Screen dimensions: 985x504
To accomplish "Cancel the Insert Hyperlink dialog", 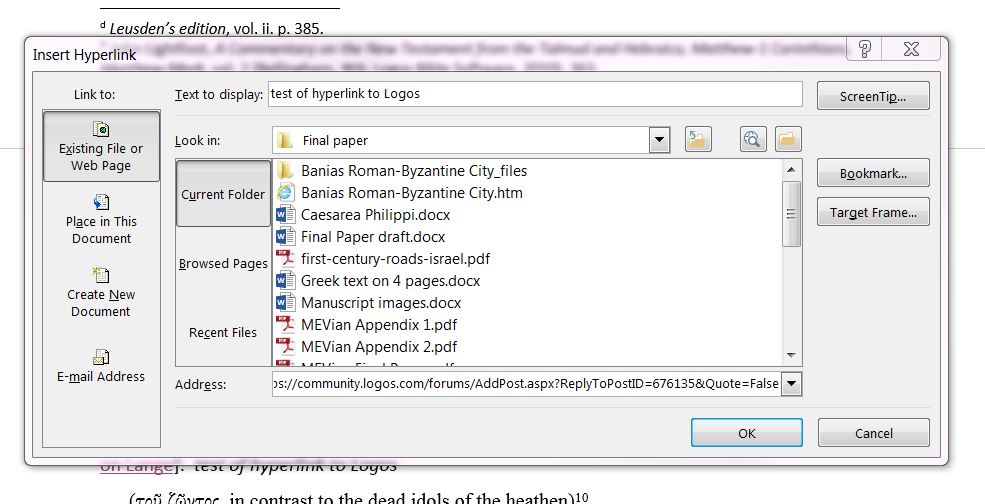I will tap(873, 433).
